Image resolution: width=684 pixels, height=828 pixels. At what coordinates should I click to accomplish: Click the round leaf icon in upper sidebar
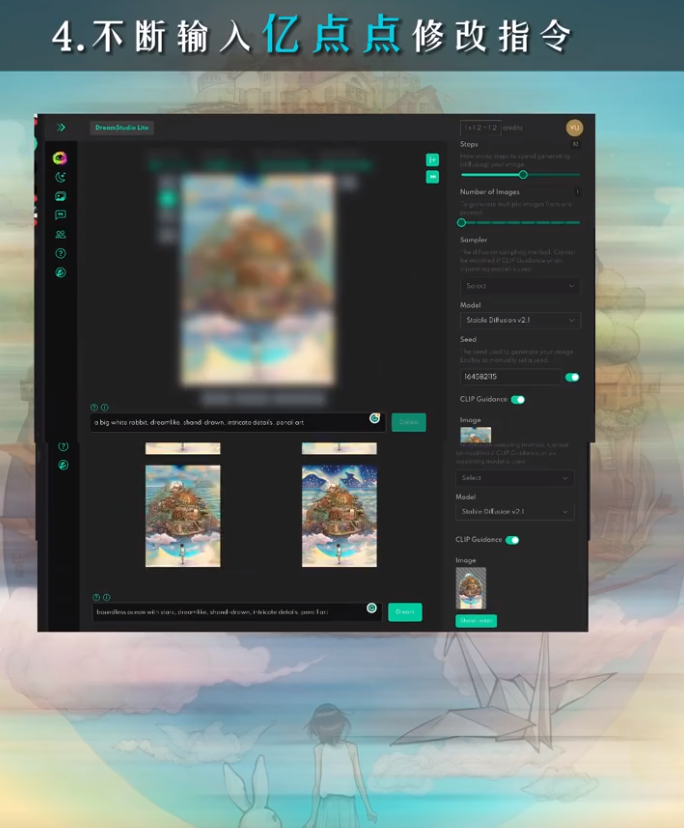tap(60, 272)
